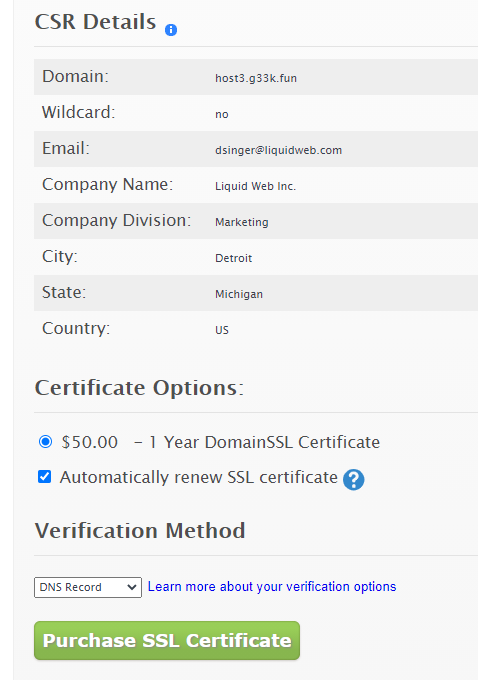Click Purchase SSL Certificate button
This screenshot has height=680, width=478.
(167, 641)
